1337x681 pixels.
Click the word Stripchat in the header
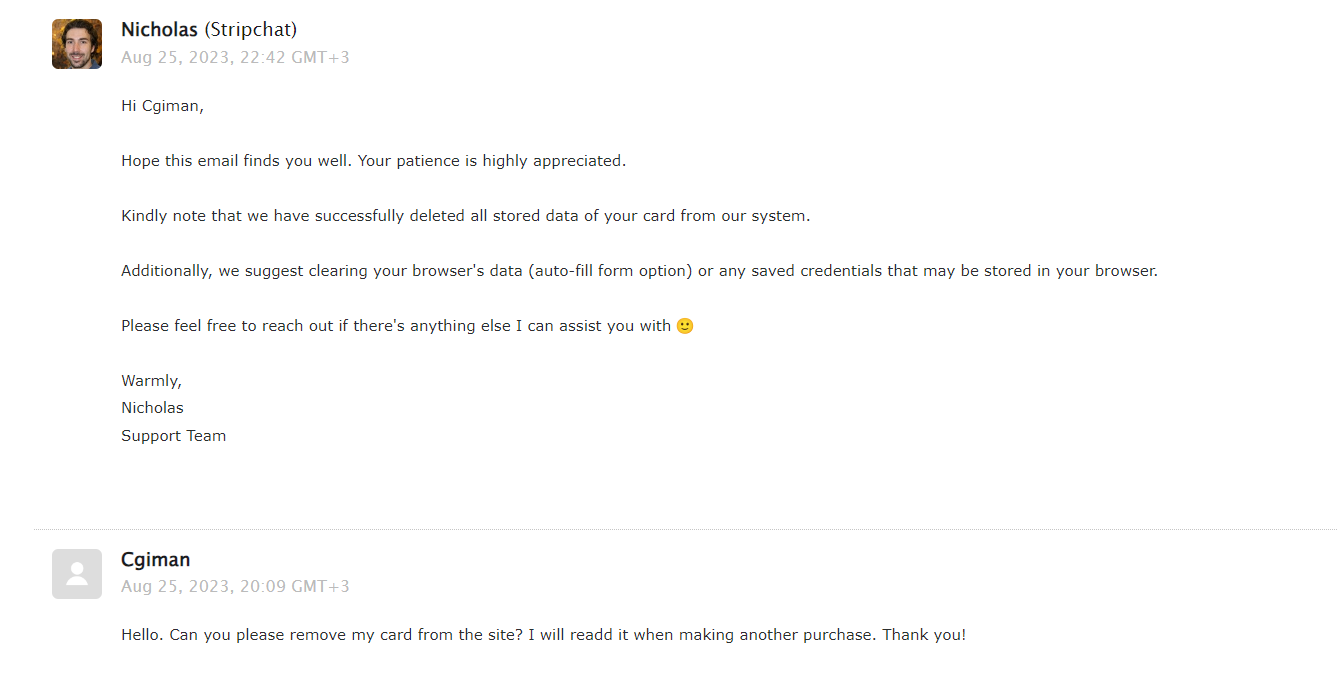(251, 30)
